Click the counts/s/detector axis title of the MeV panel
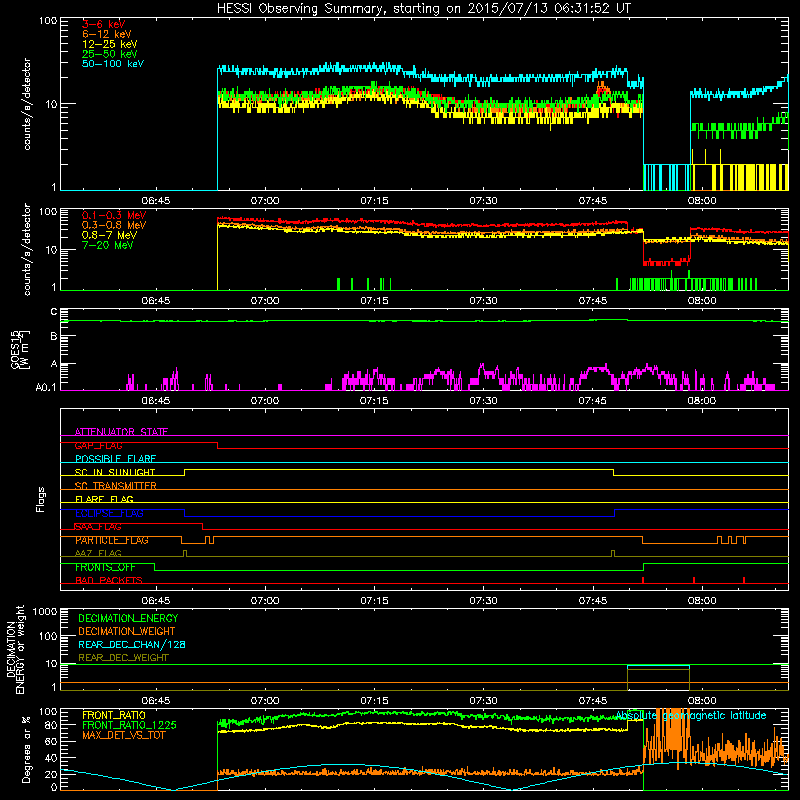The height and width of the screenshot is (800, 800). coord(27,249)
